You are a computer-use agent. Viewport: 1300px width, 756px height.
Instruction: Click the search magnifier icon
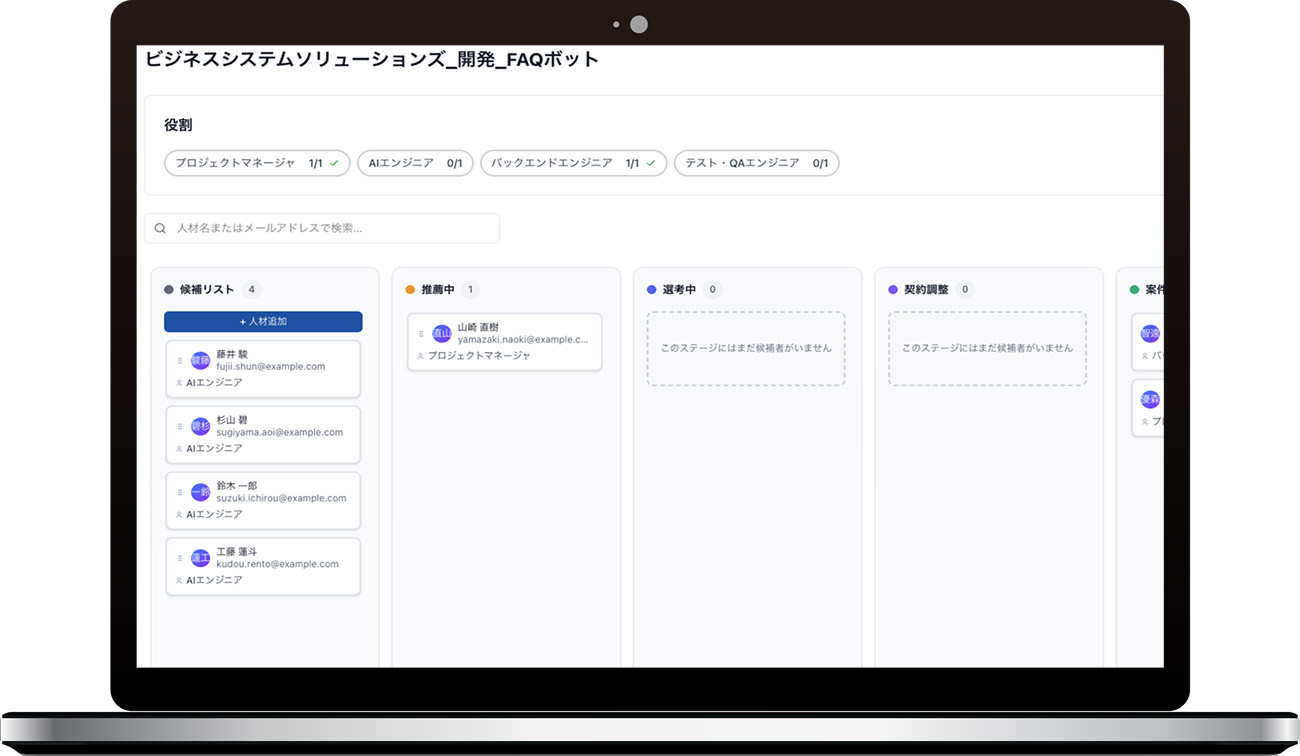pyautogui.click(x=160, y=228)
